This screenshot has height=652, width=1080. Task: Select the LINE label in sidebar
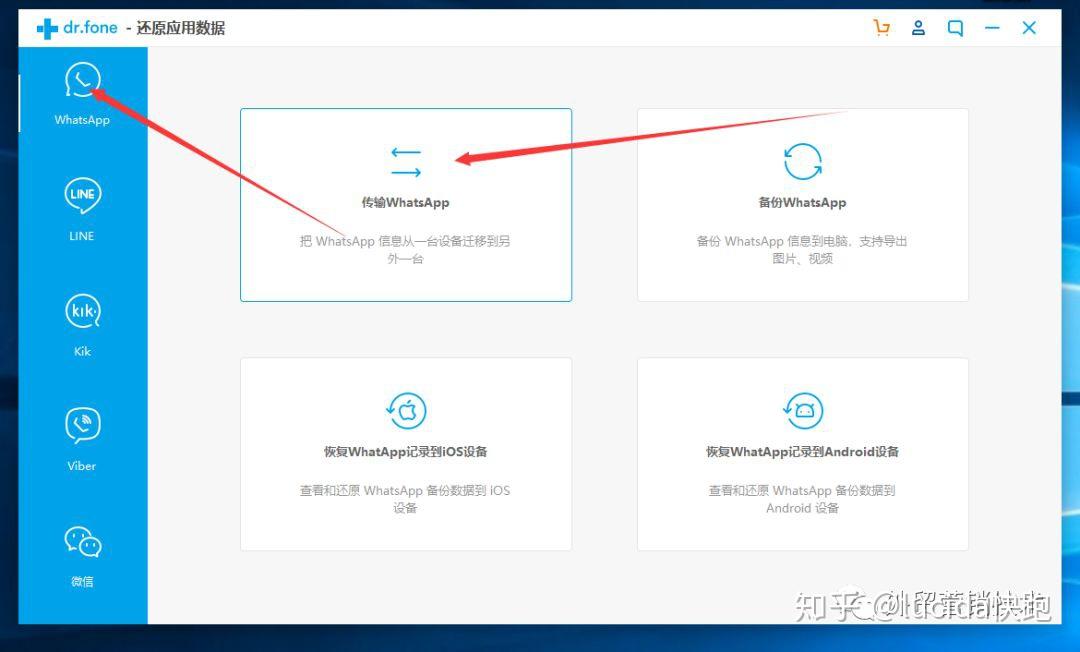click(x=82, y=235)
